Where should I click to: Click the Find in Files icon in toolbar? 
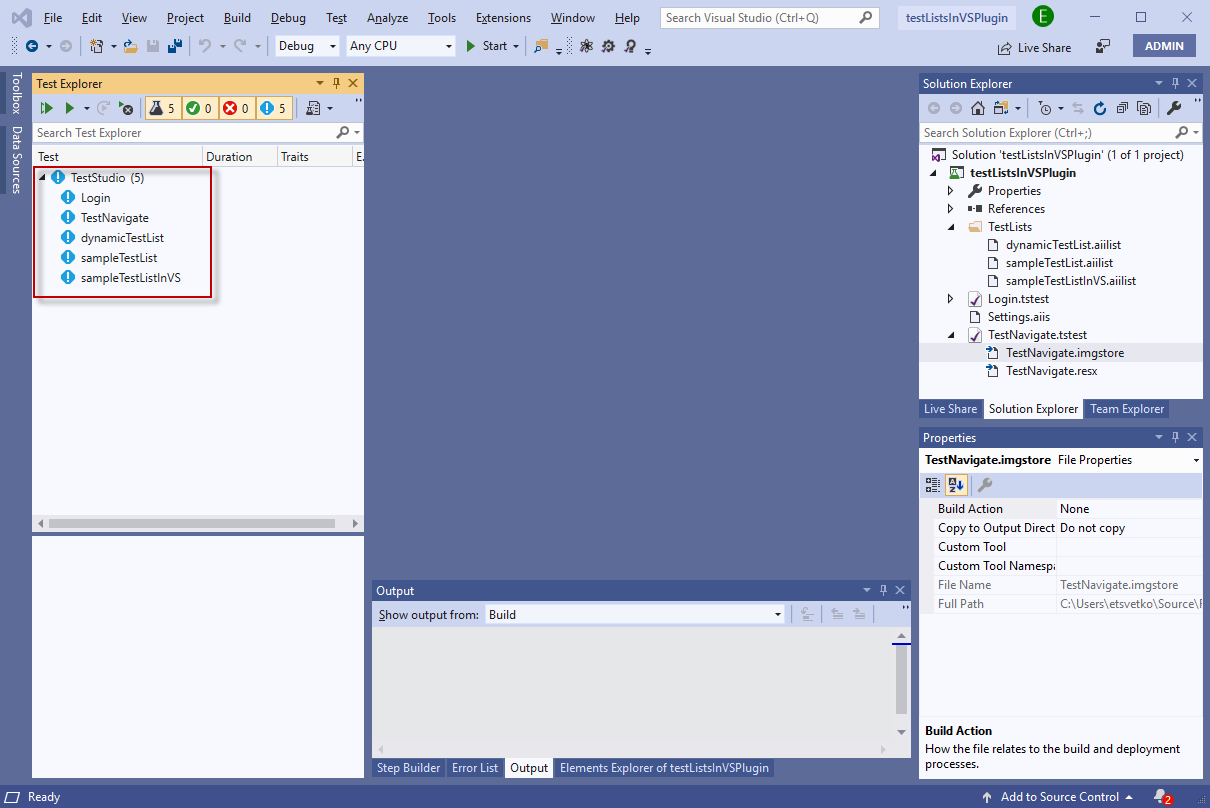[541, 46]
